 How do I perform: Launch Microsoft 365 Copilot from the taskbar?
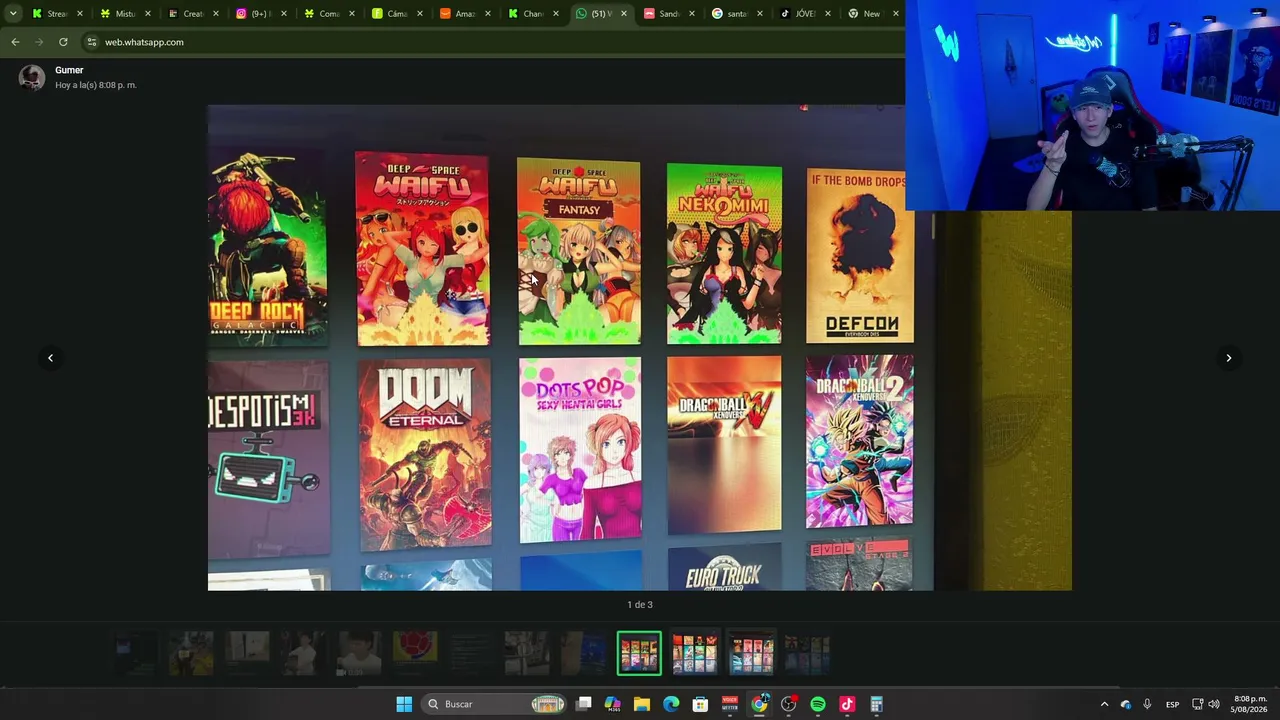pos(613,704)
